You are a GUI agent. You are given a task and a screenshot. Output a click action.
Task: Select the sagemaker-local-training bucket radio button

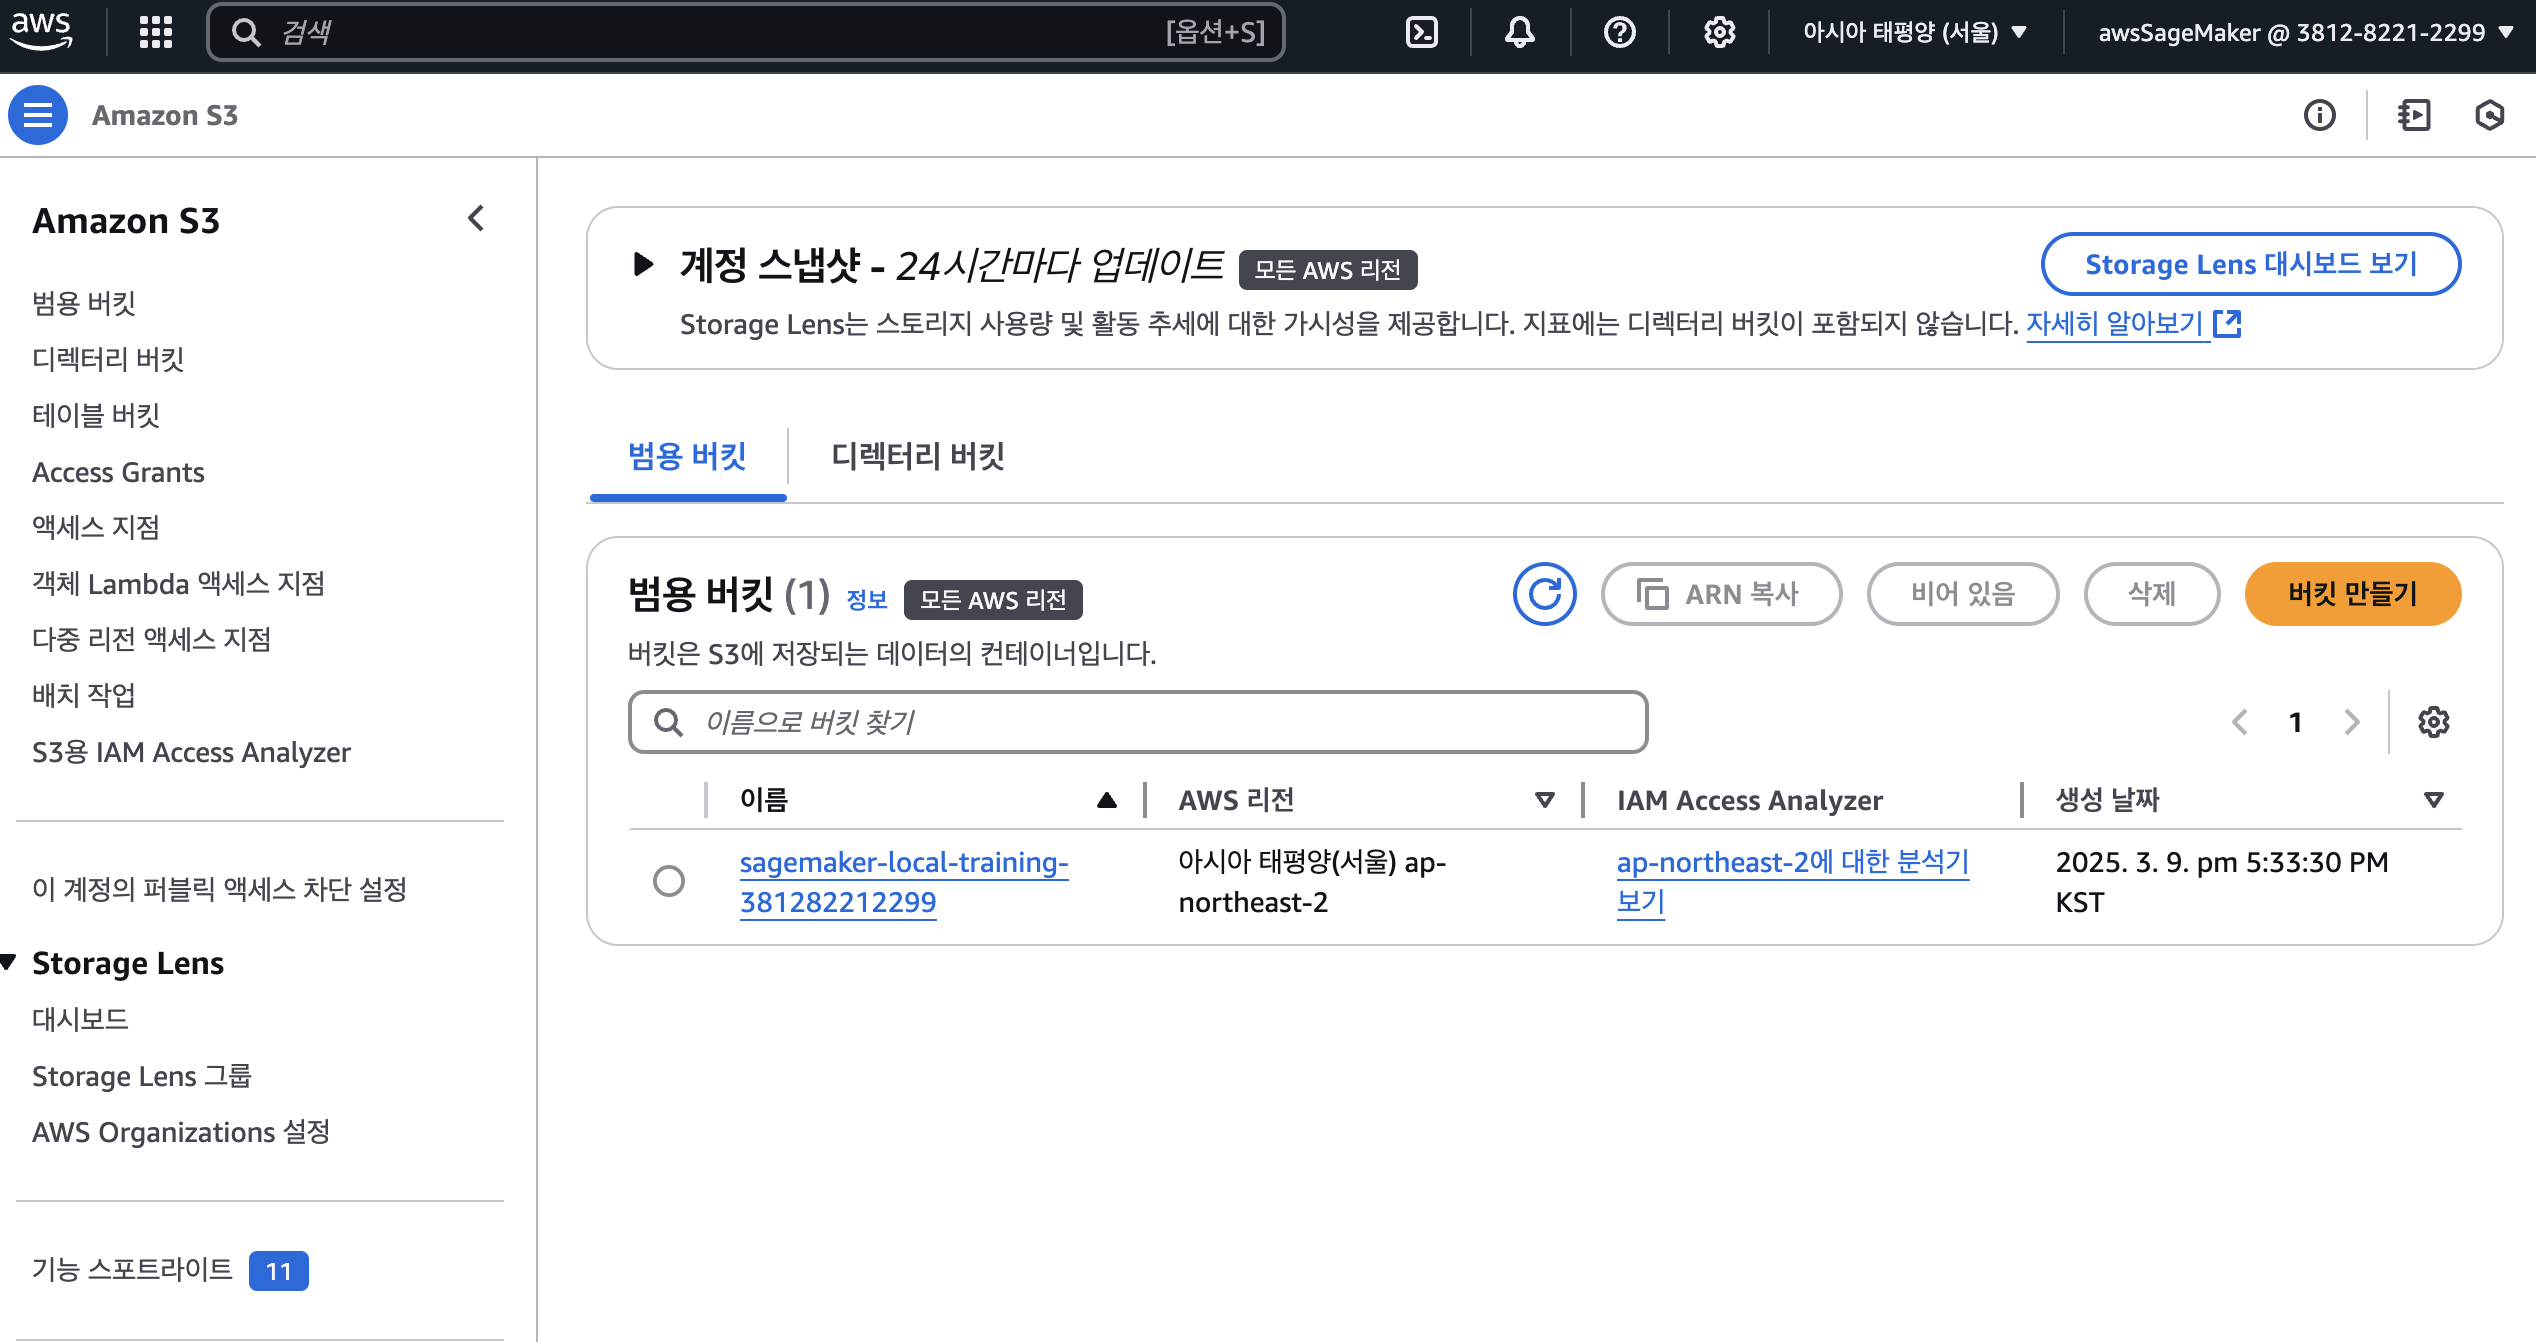coord(669,881)
